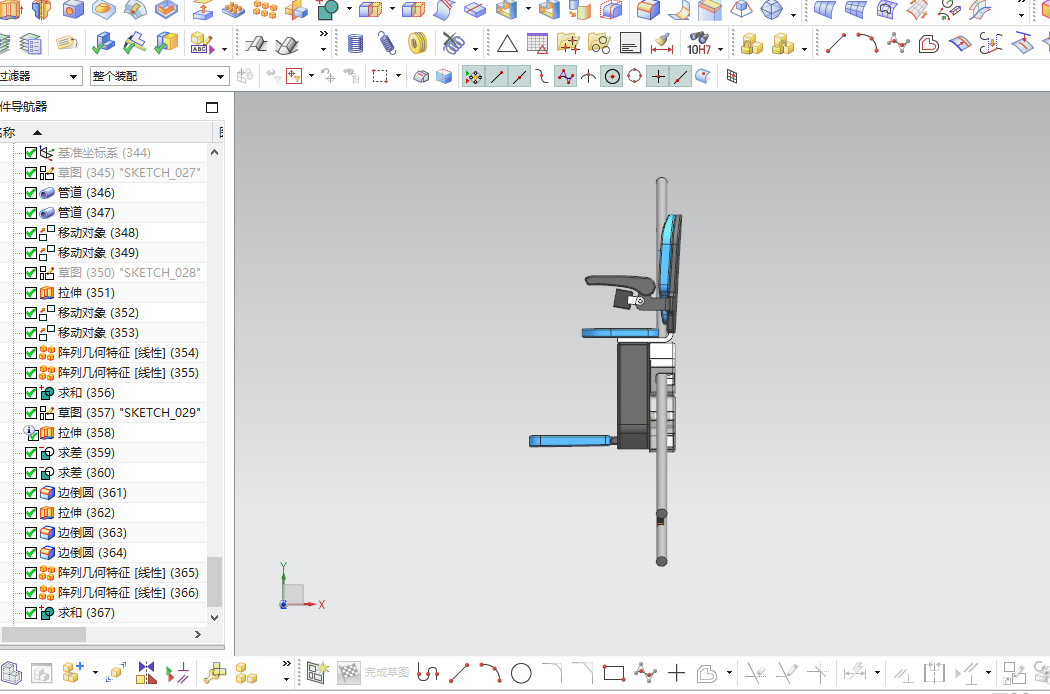The image size is (1050, 694).
Task: Maximize the part navigator panel
Action: coord(212,107)
